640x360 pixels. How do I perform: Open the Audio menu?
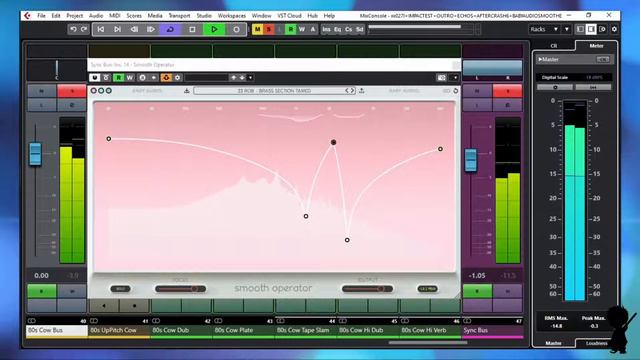96,16
